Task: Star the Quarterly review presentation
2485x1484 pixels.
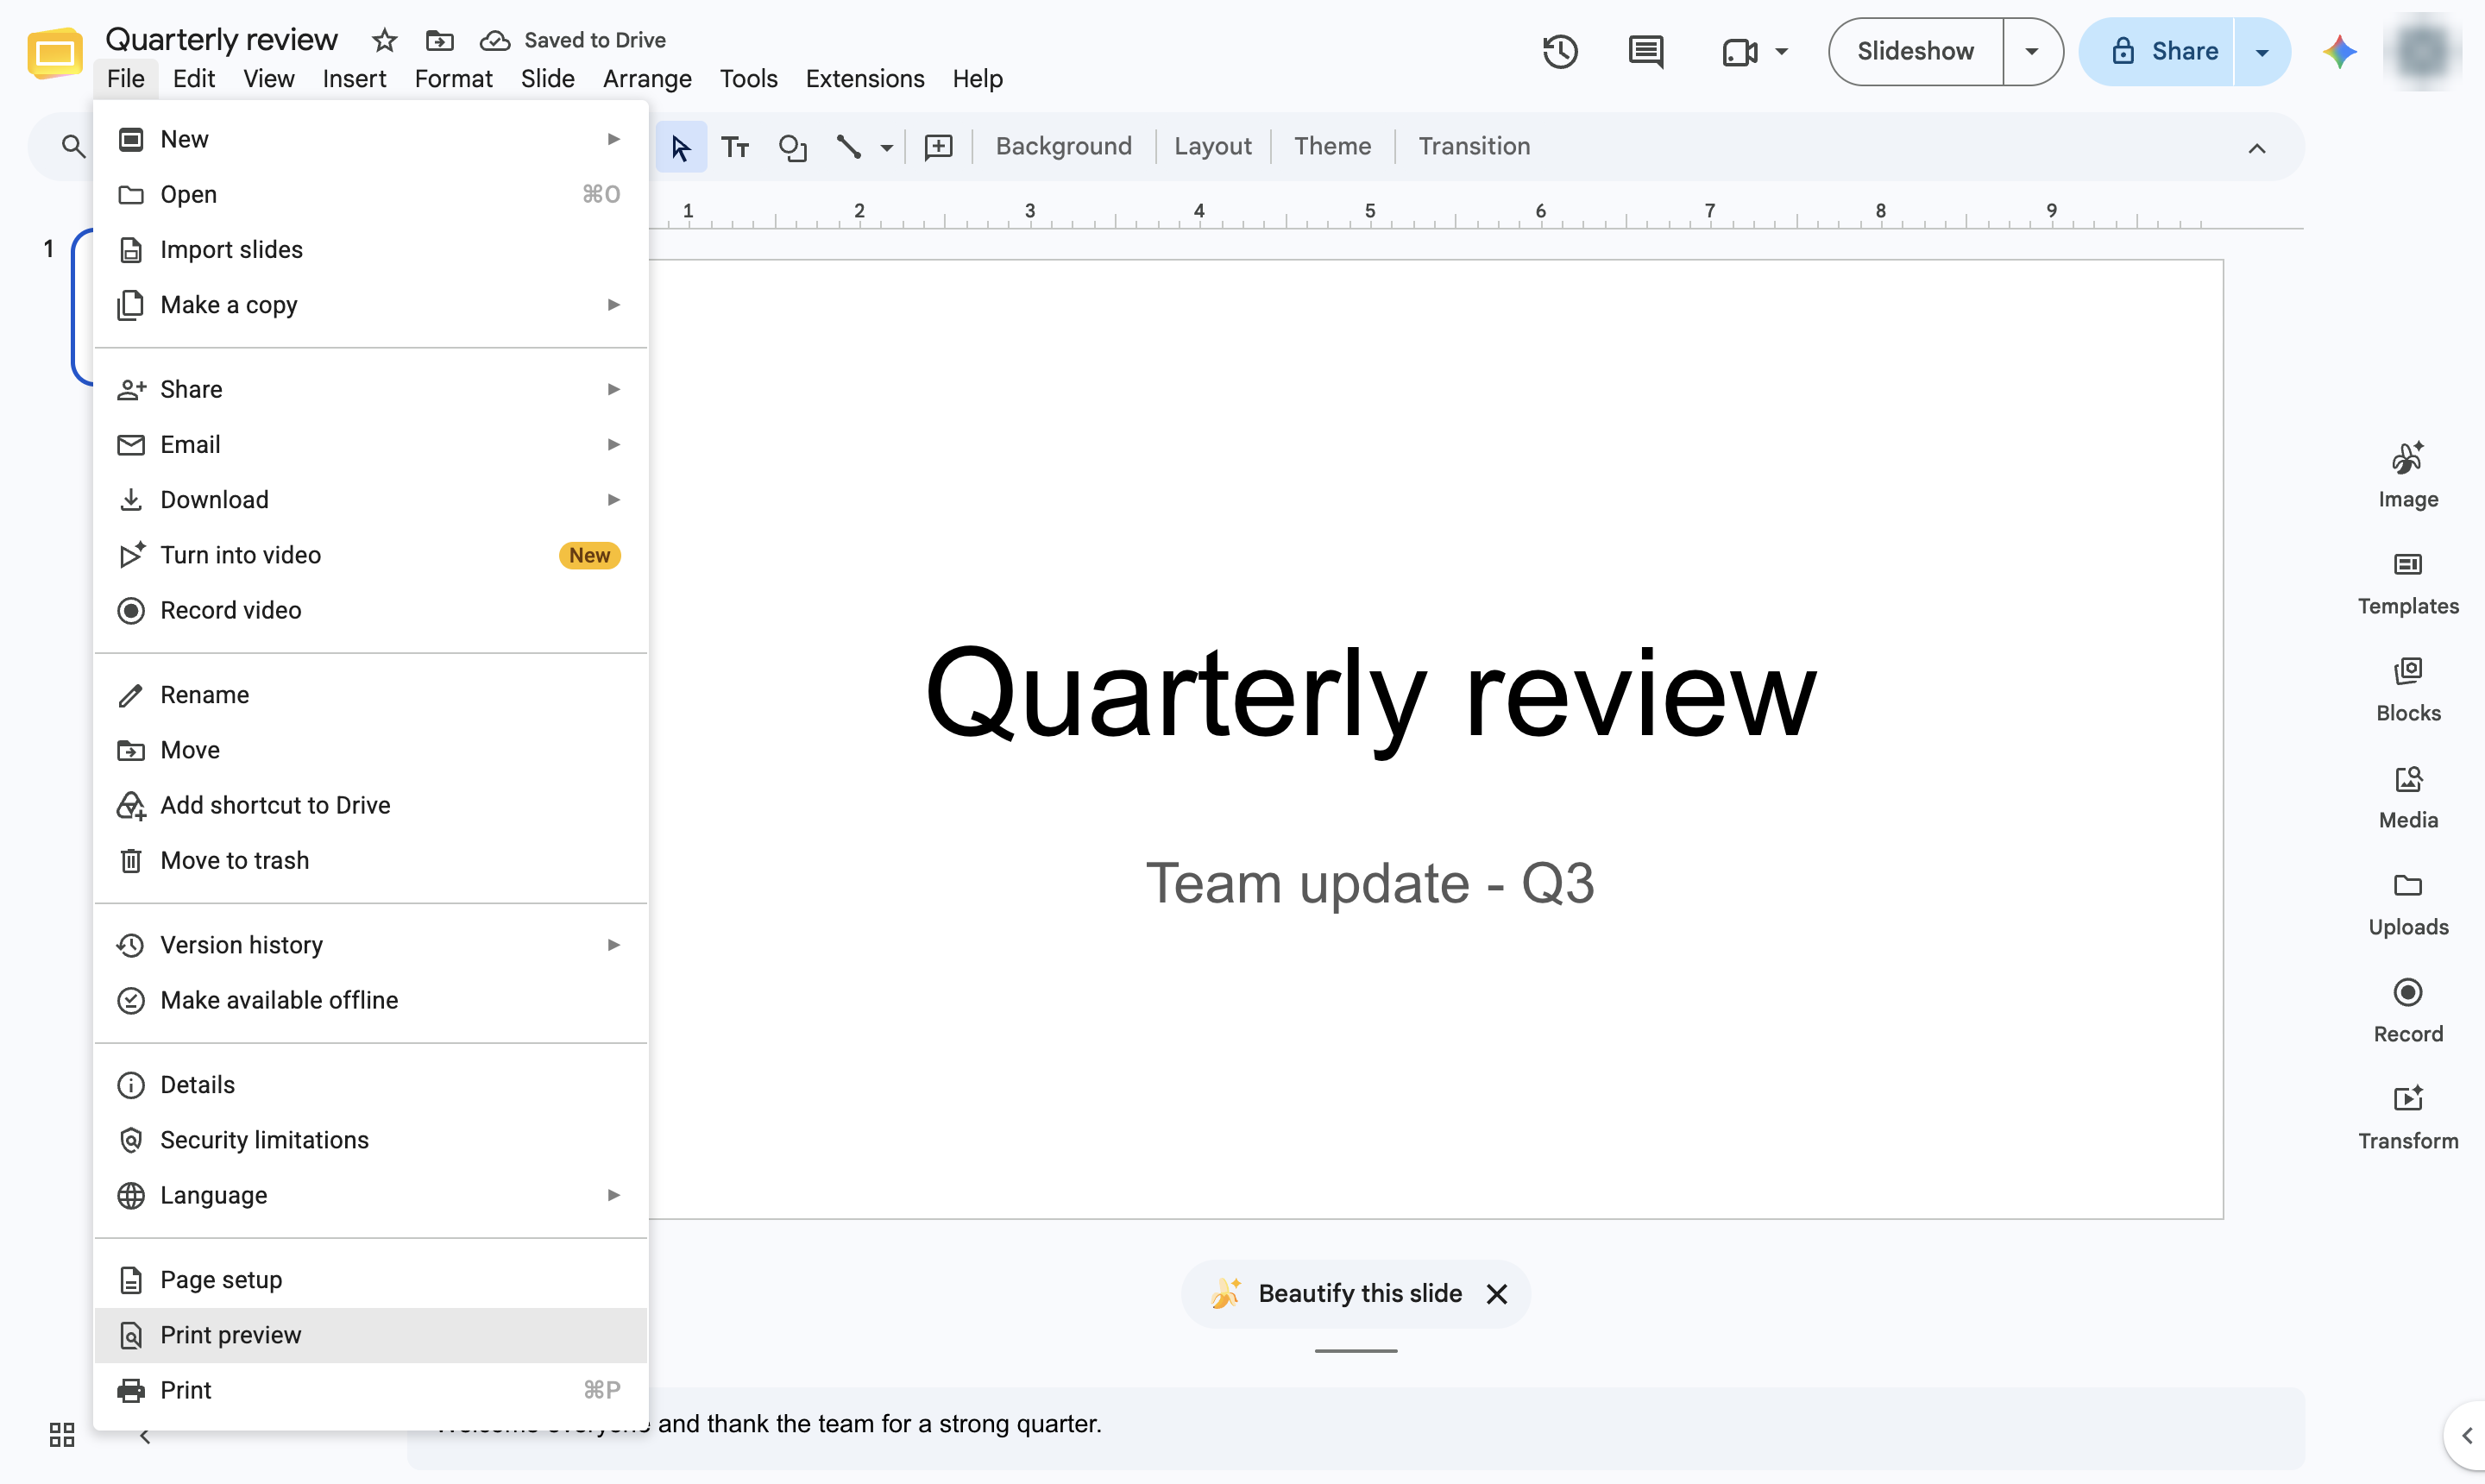Action: (x=384, y=40)
